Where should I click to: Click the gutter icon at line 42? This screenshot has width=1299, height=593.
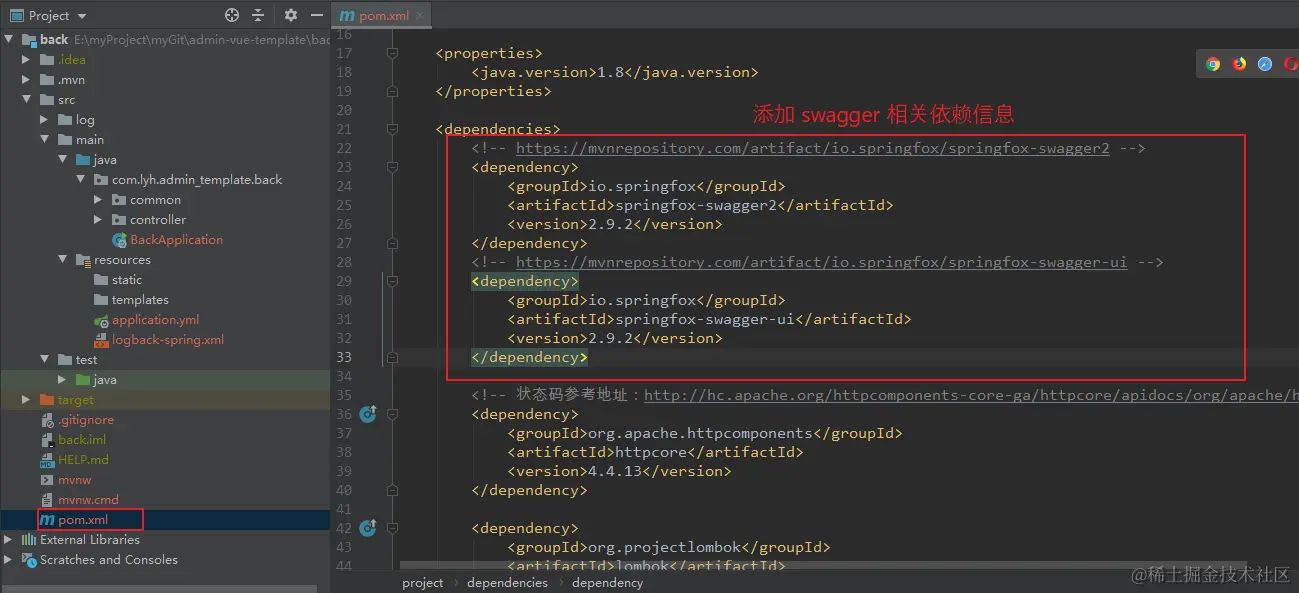tap(367, 527)
